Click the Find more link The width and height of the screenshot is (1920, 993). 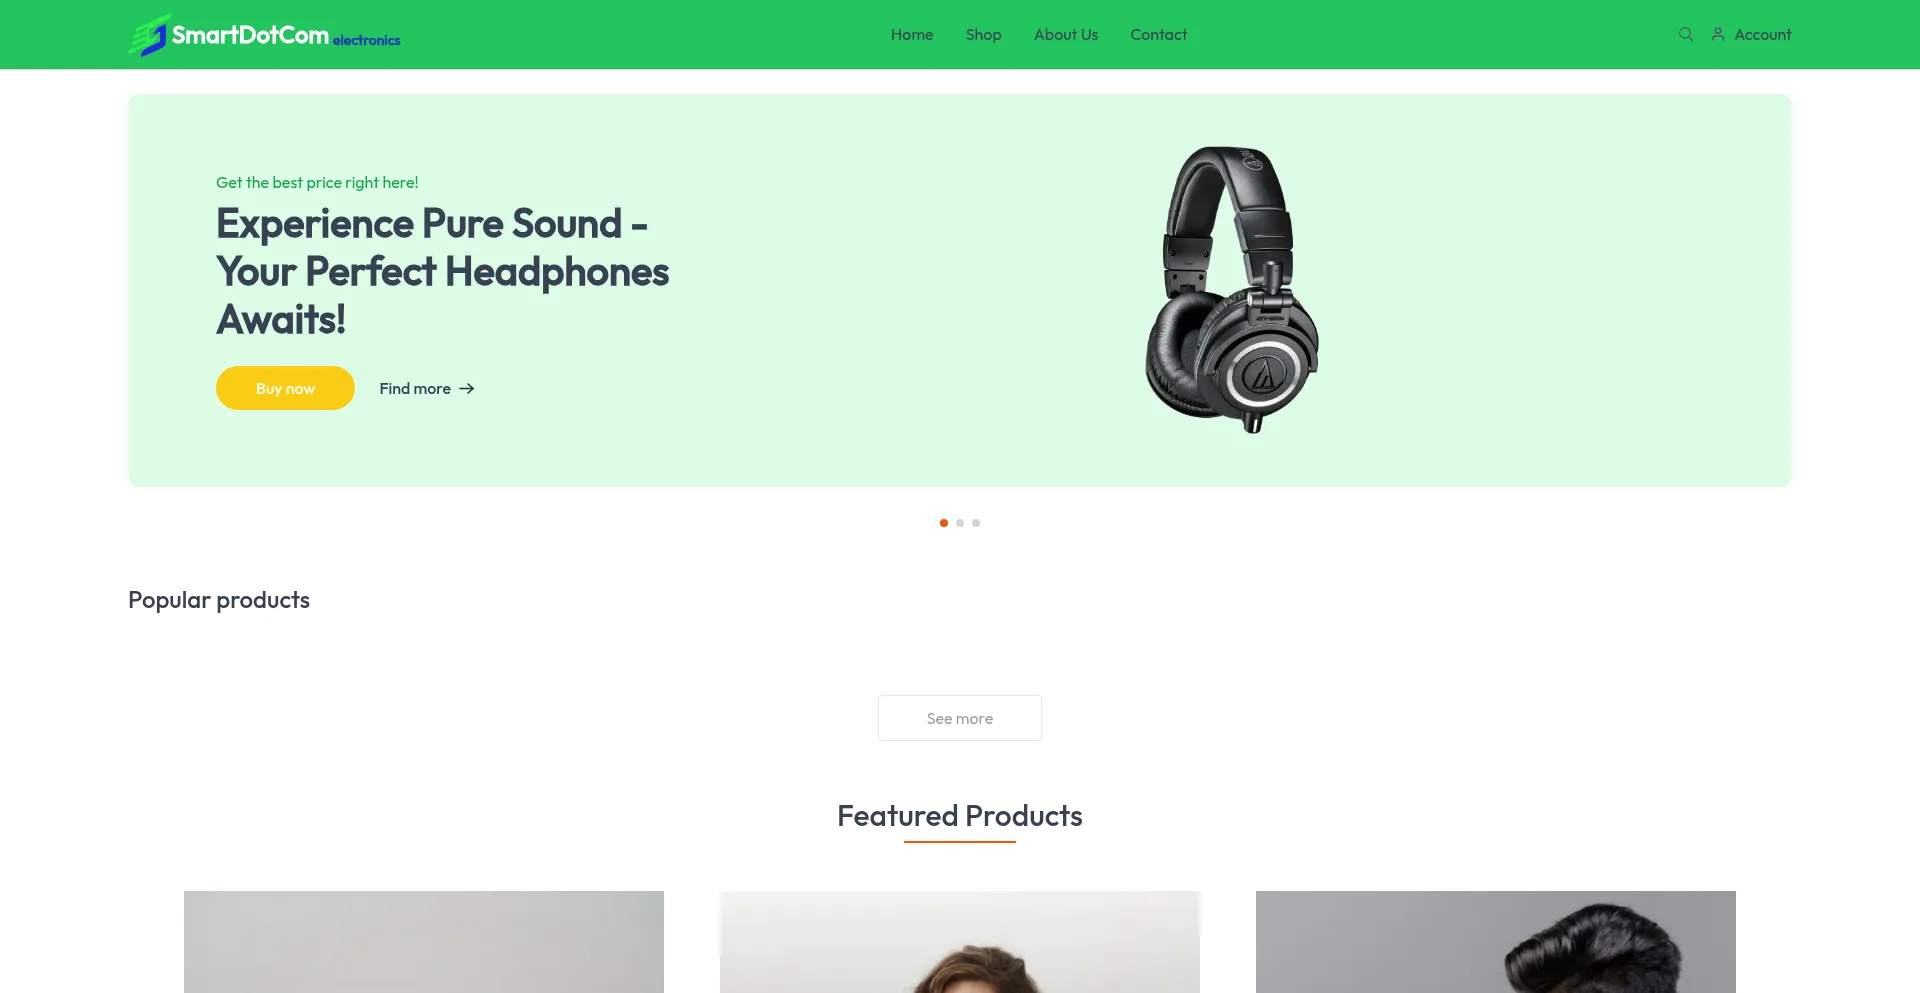point(427,388)
